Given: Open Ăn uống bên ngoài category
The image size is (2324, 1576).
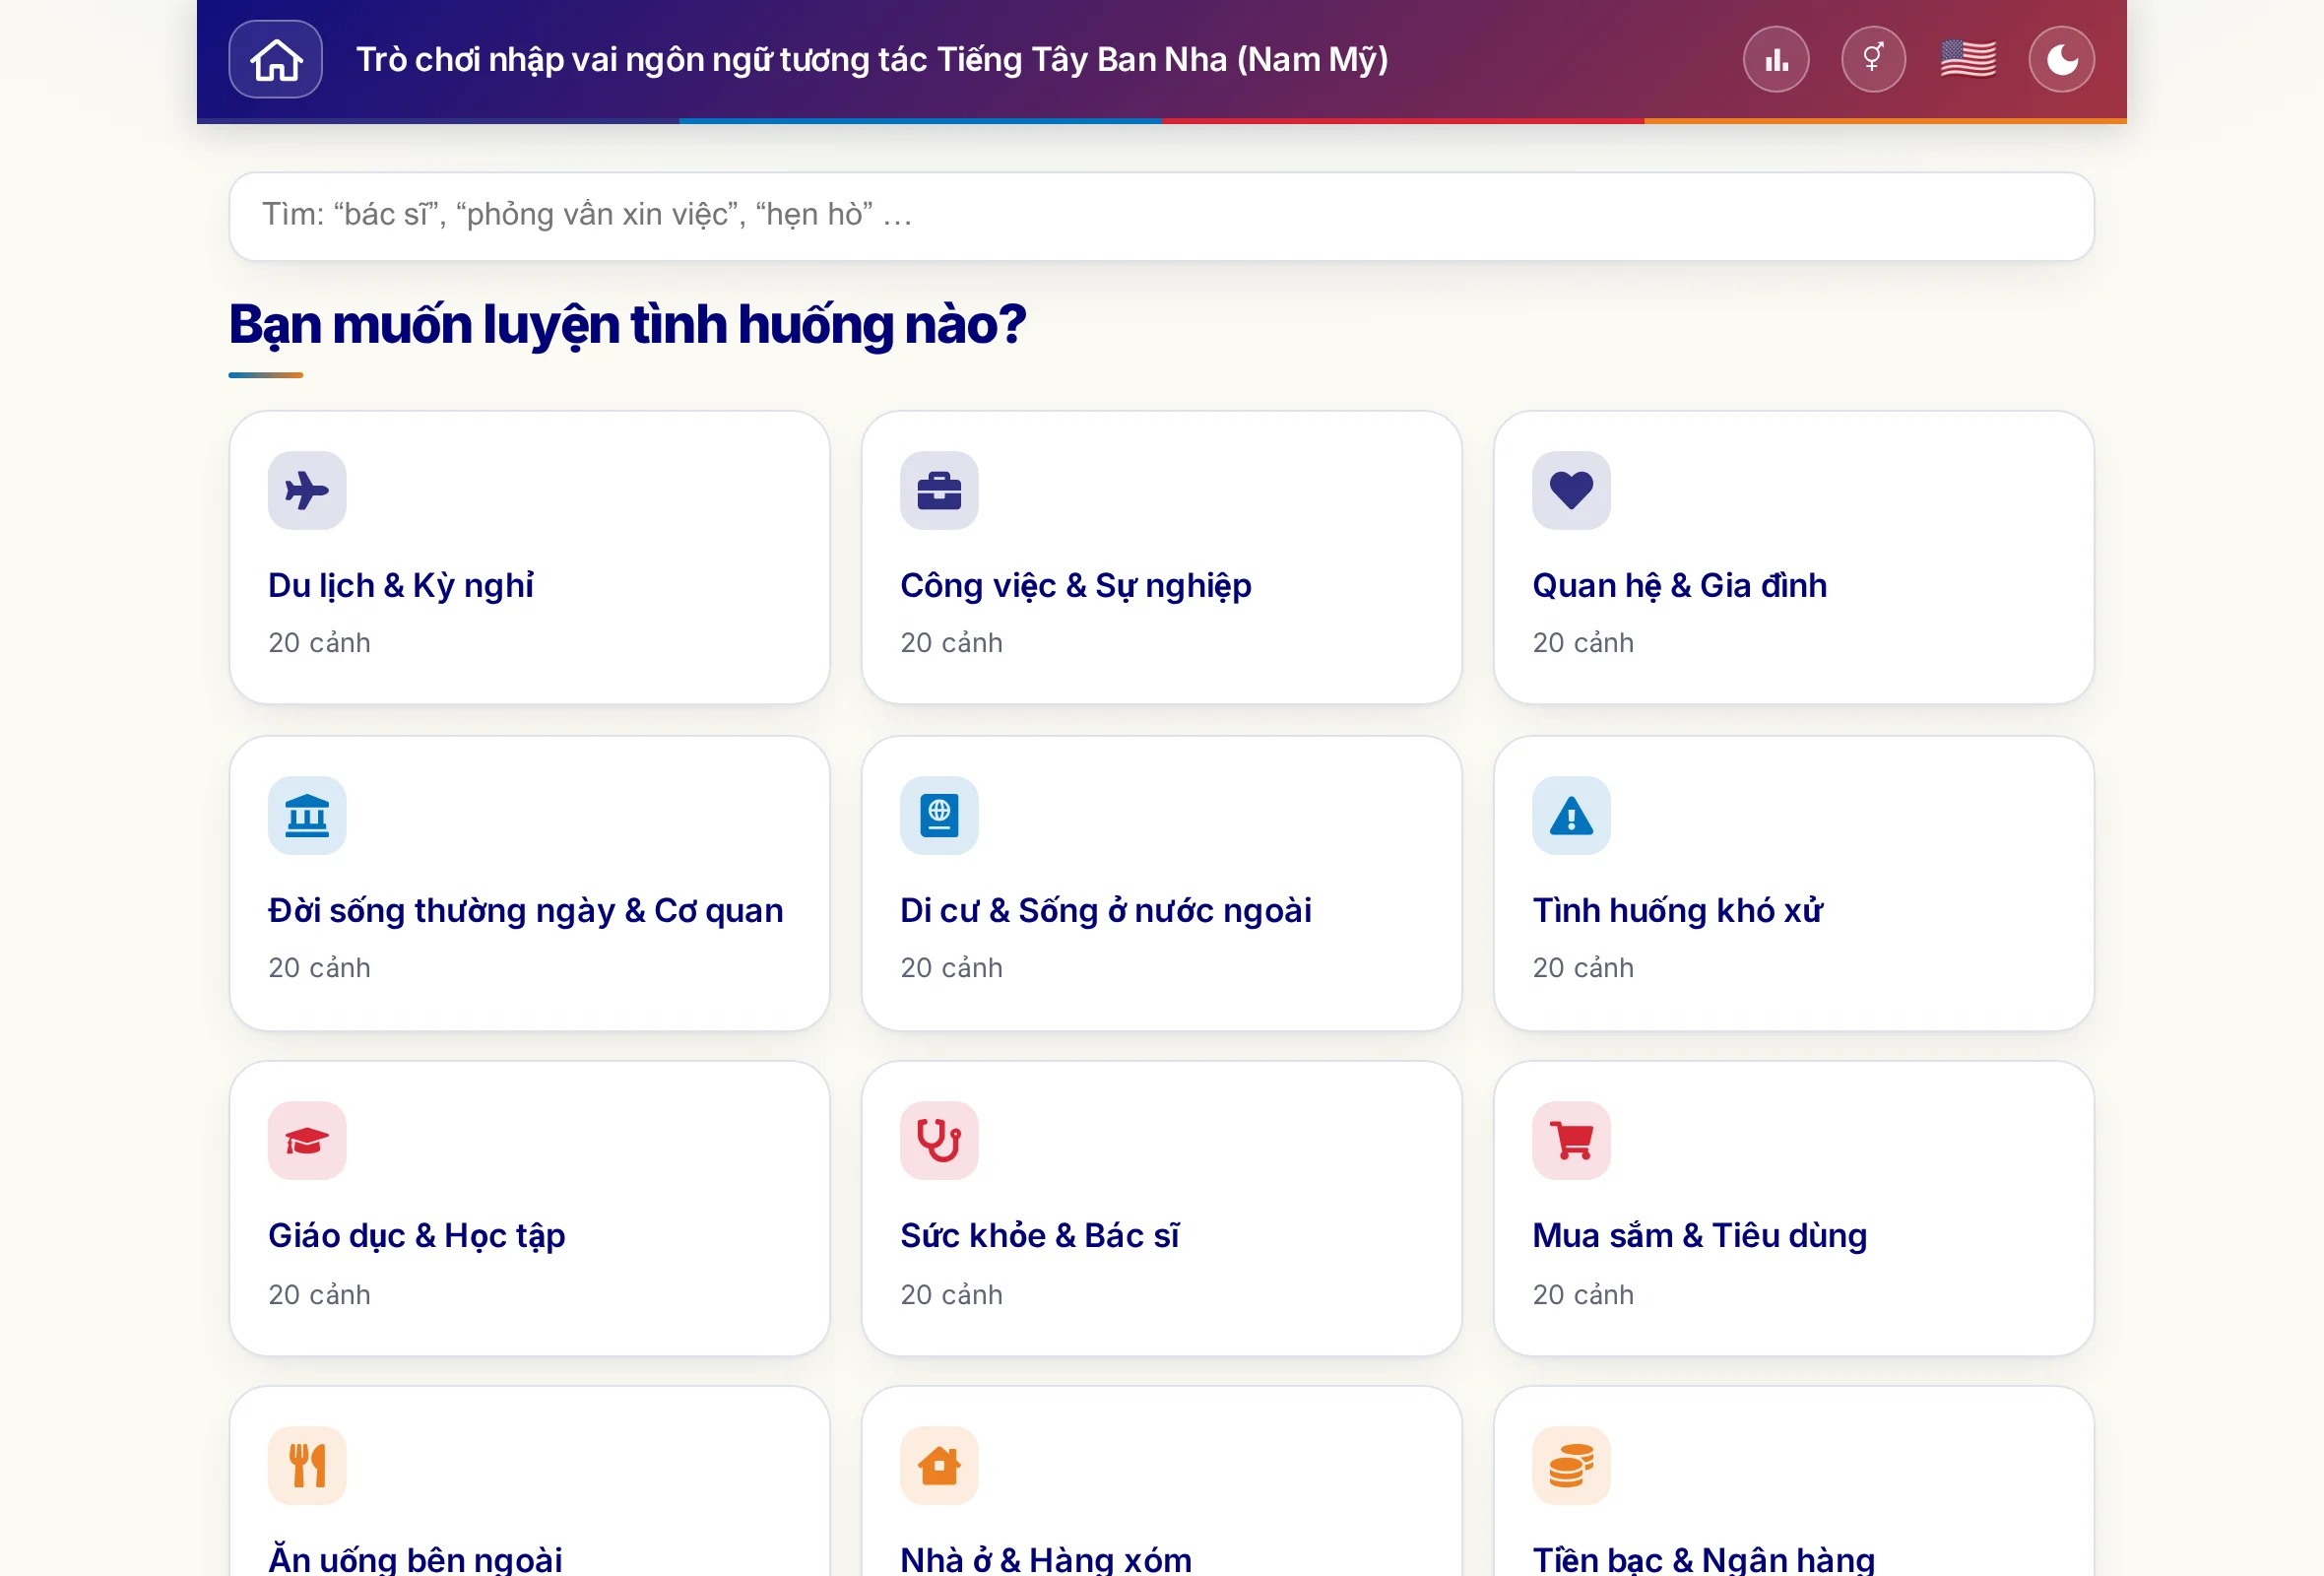Looking at the screenshot, I should click(x=529, y=1482).
